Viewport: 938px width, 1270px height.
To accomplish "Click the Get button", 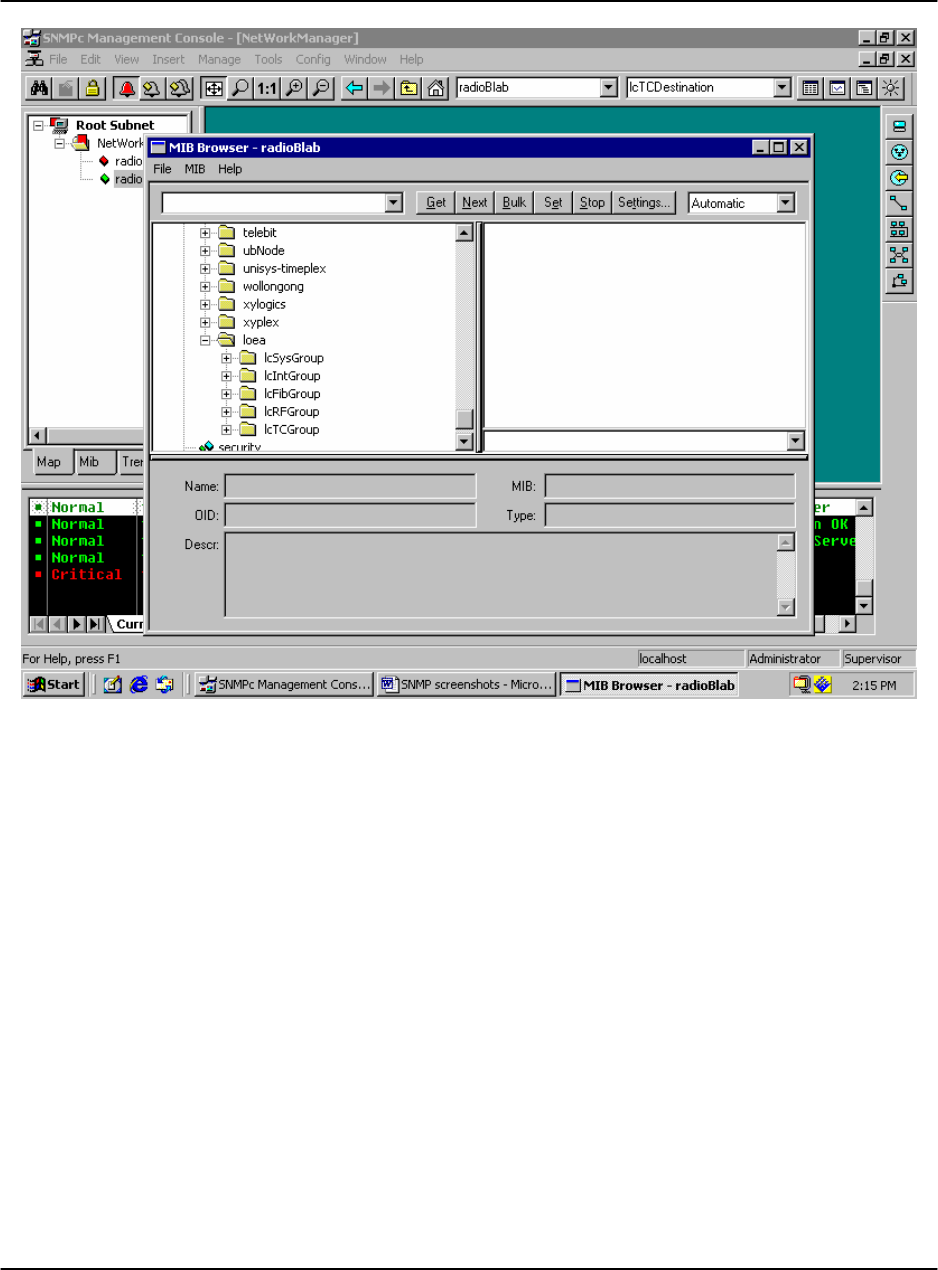I will point(436,203).
